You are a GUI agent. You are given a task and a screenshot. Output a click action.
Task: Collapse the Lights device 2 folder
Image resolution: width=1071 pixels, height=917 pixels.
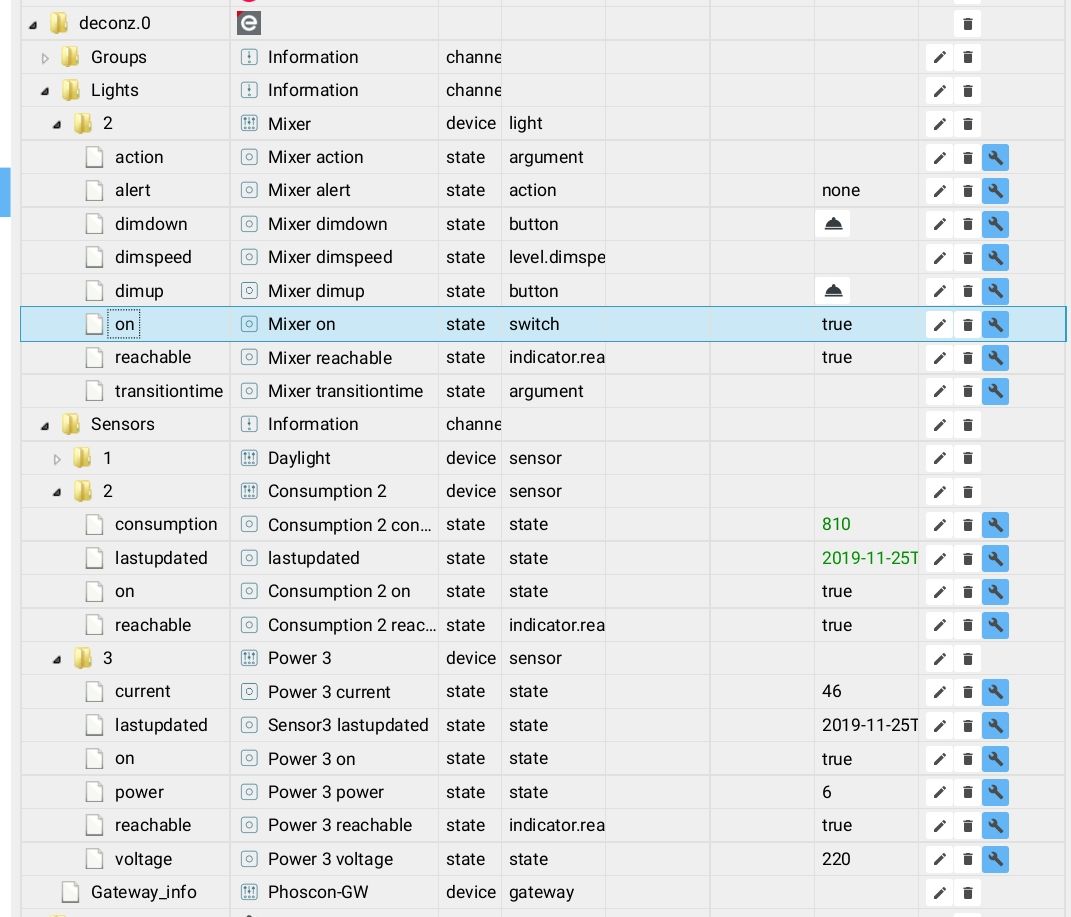click(57, 124)
